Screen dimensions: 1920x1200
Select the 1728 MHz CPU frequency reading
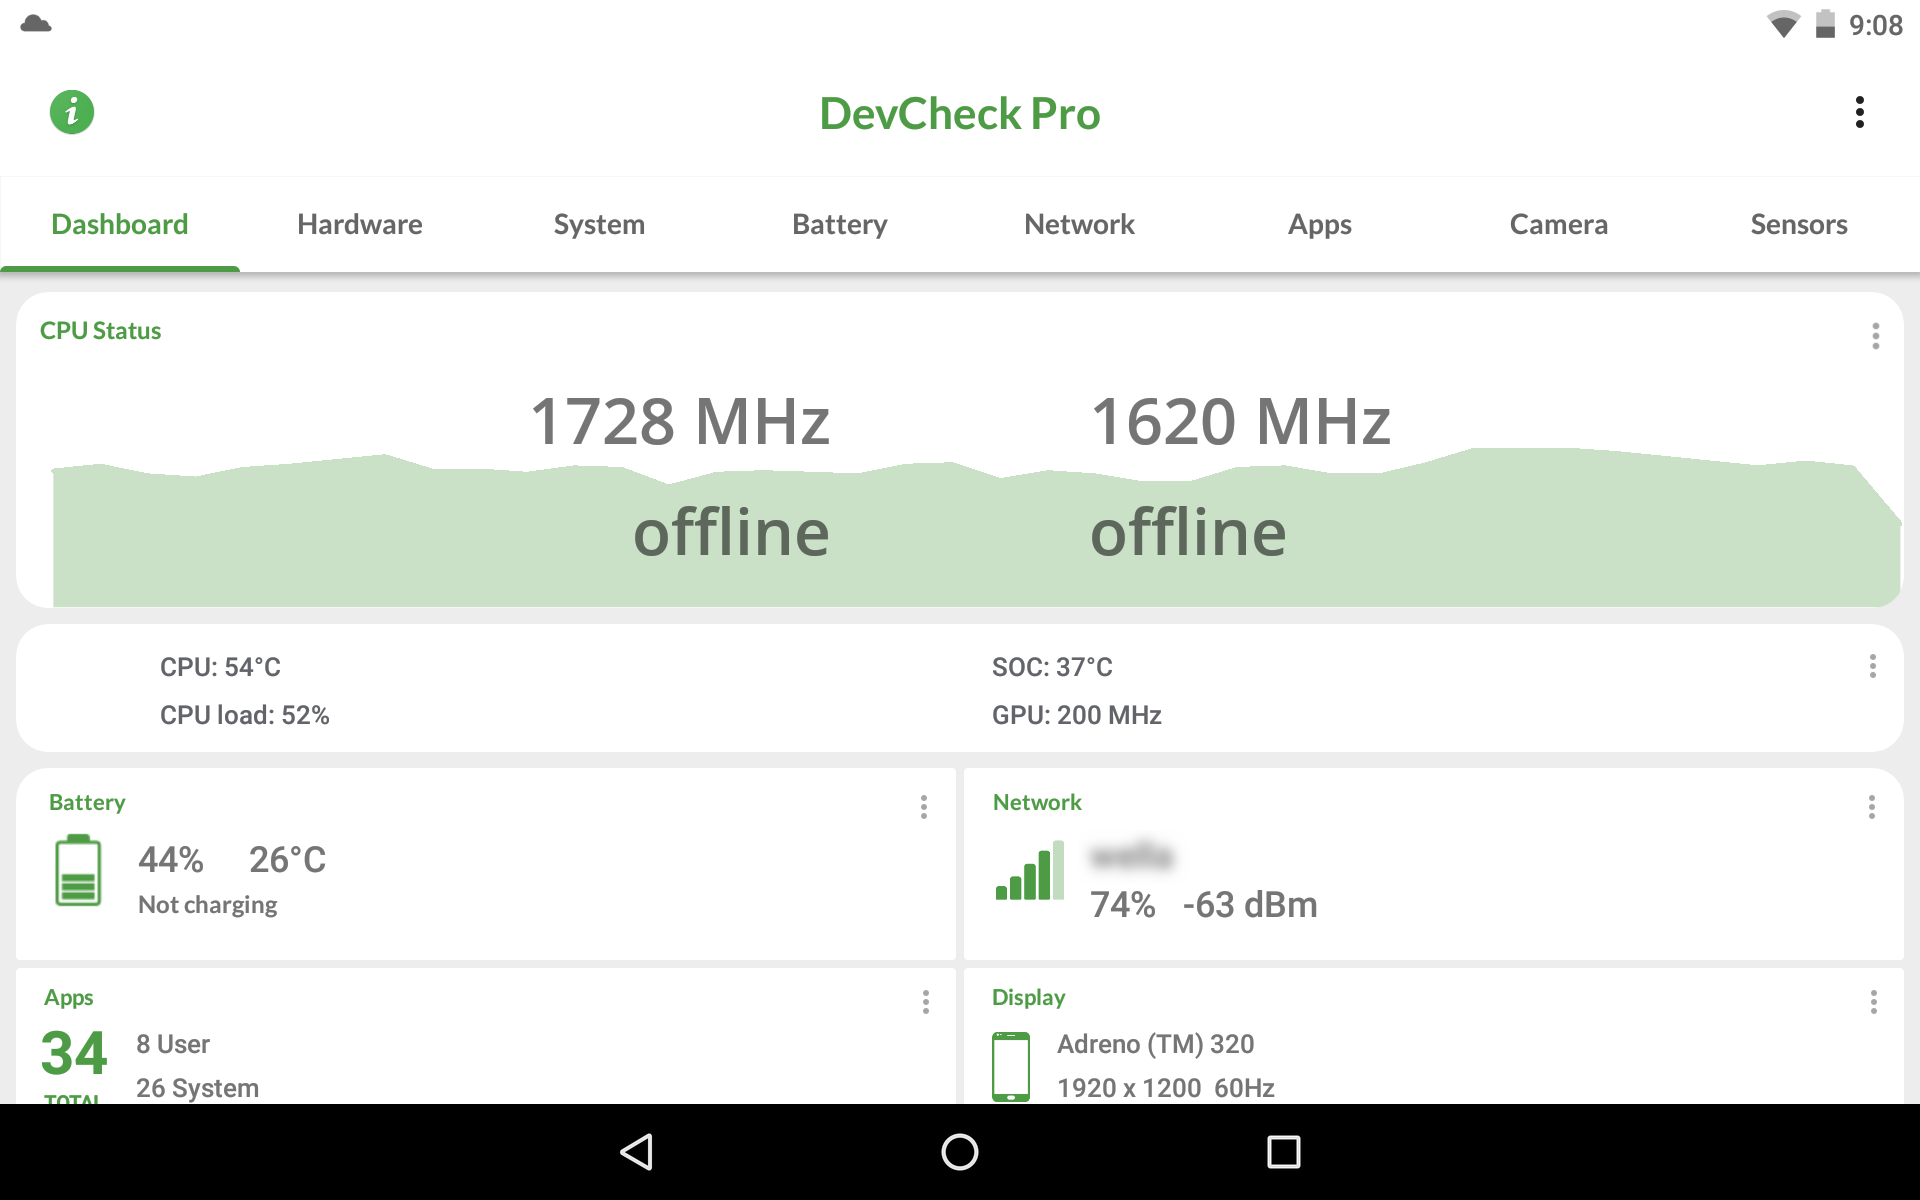point(679,421)
